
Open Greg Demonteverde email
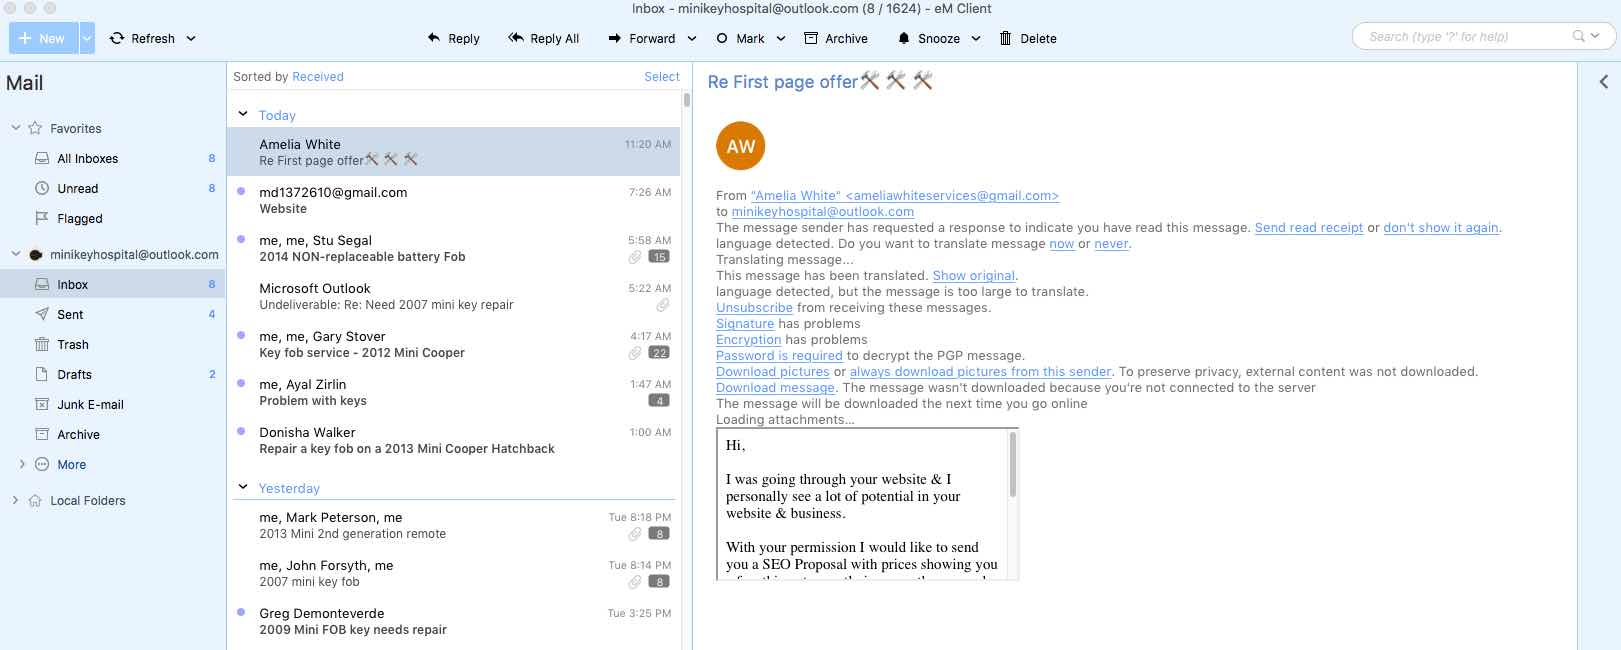point(454,621)
